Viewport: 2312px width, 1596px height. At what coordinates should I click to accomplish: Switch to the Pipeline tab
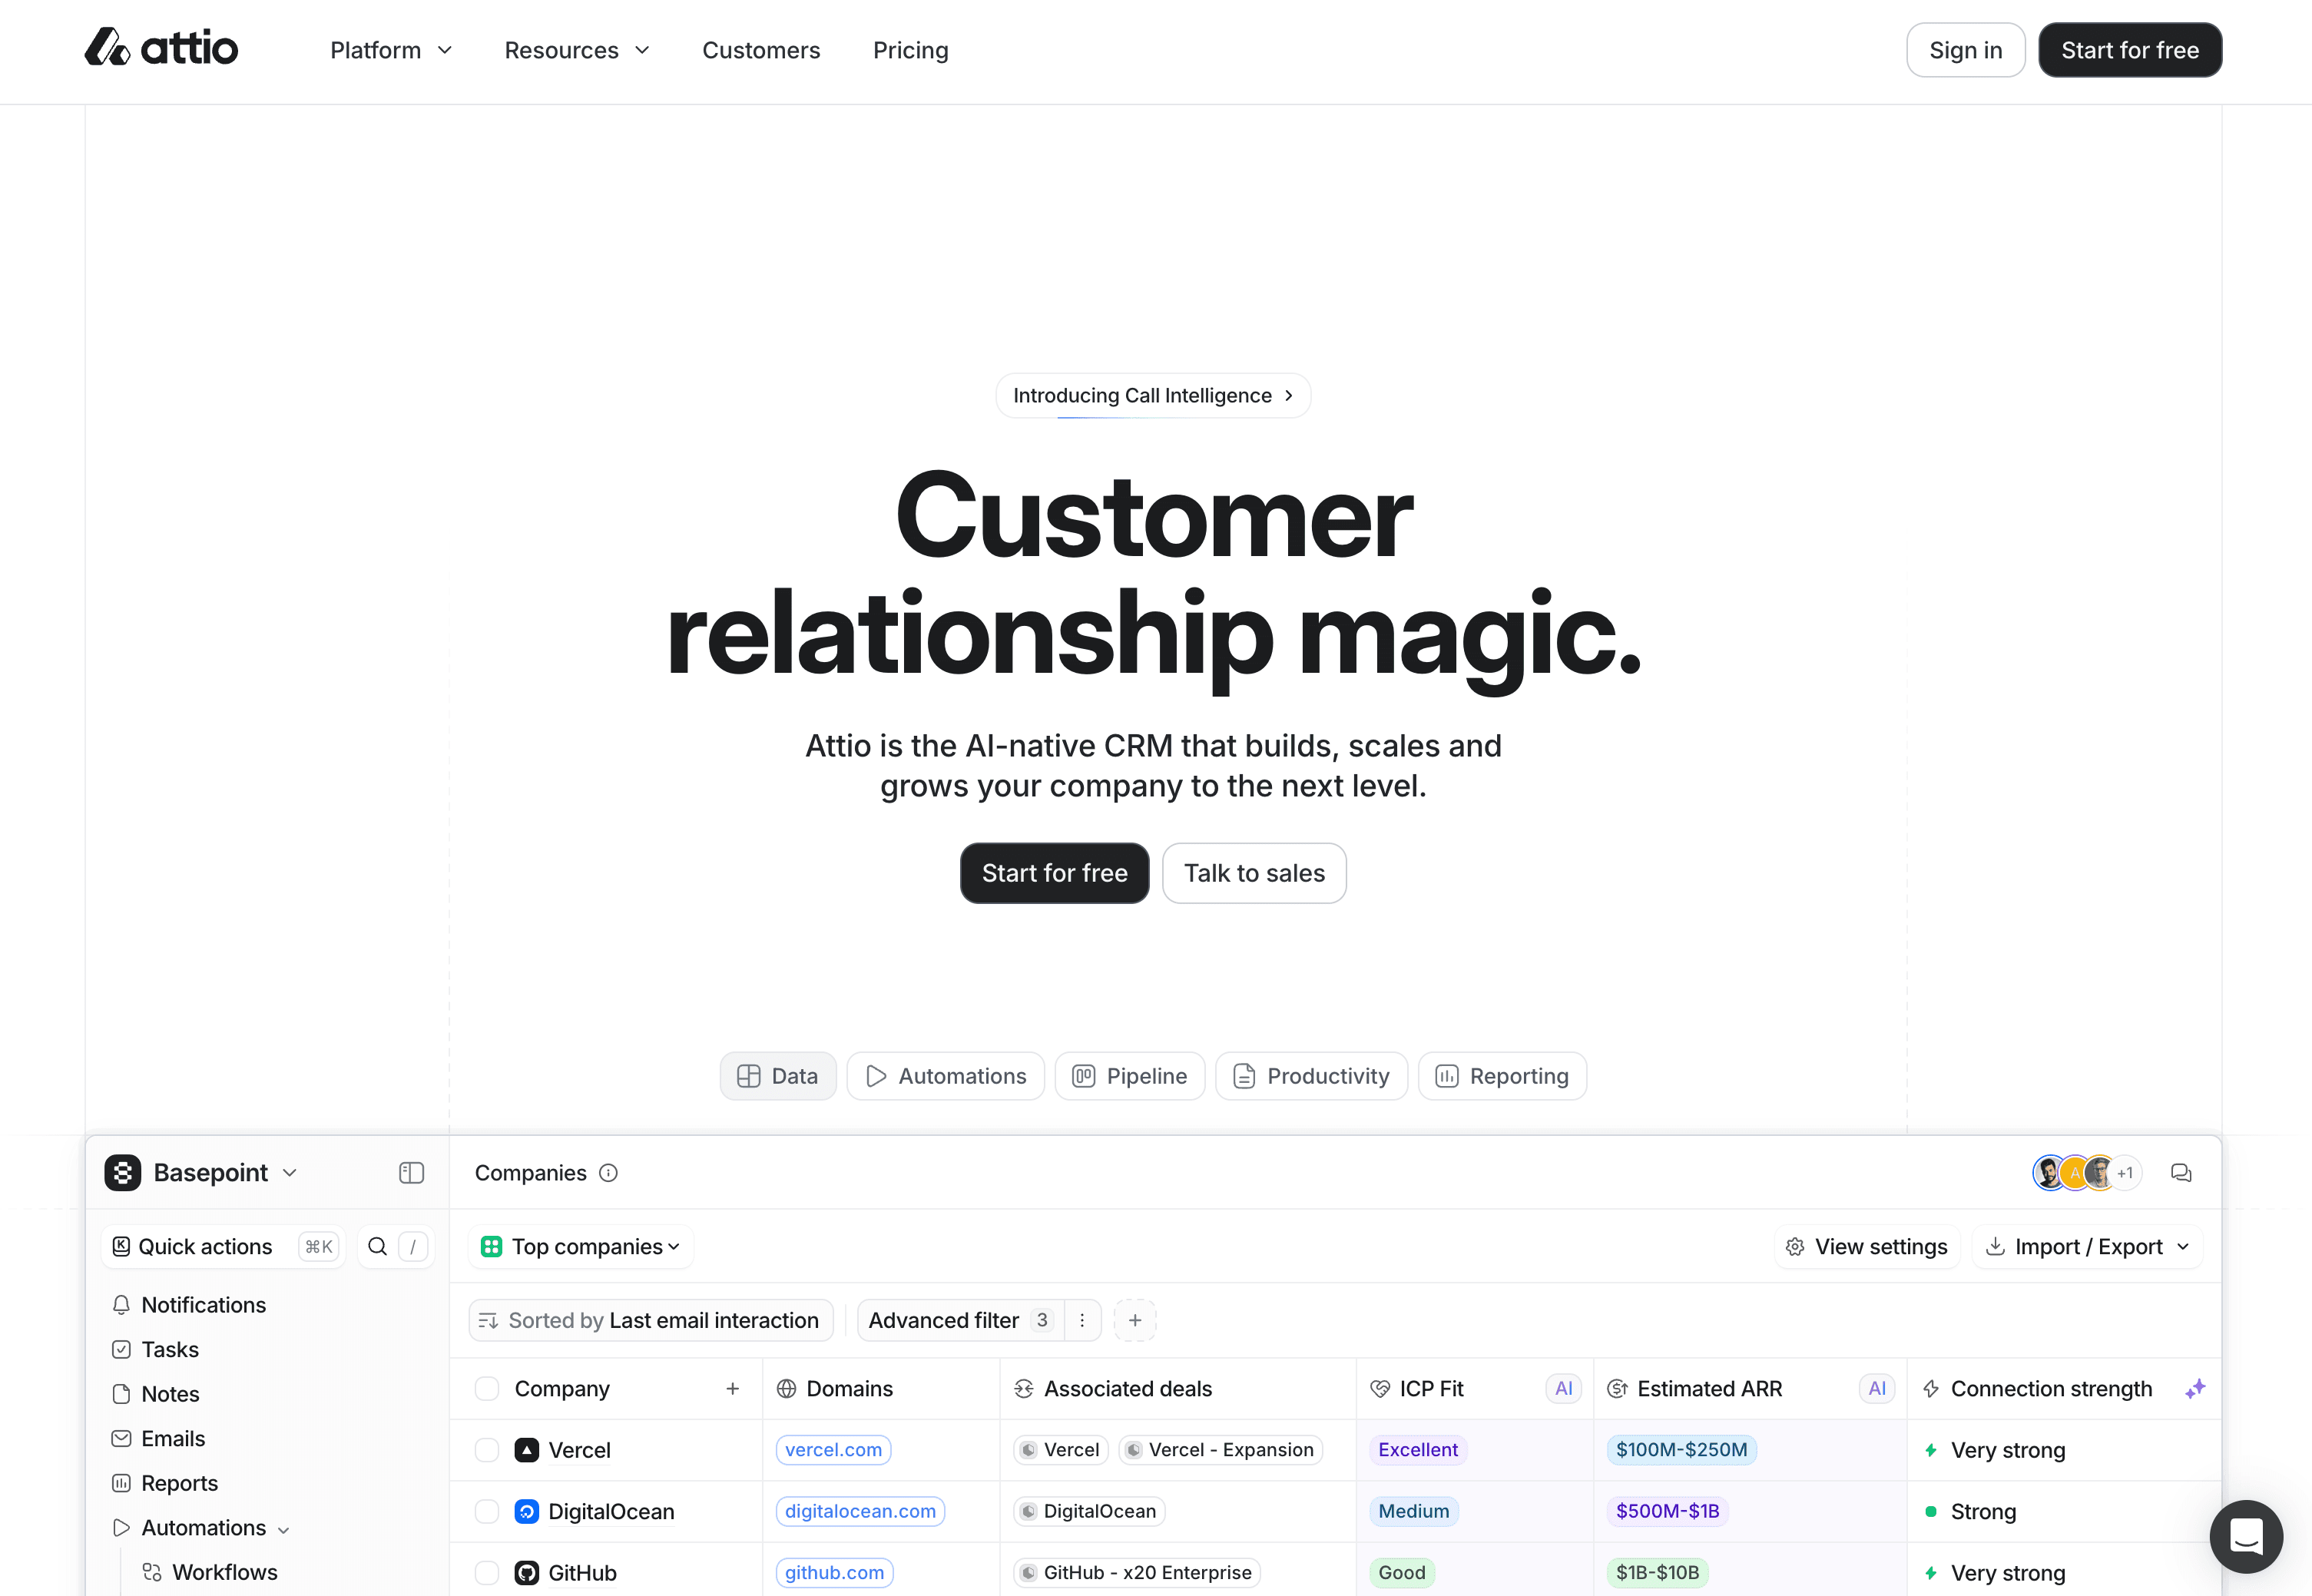1130,1076
